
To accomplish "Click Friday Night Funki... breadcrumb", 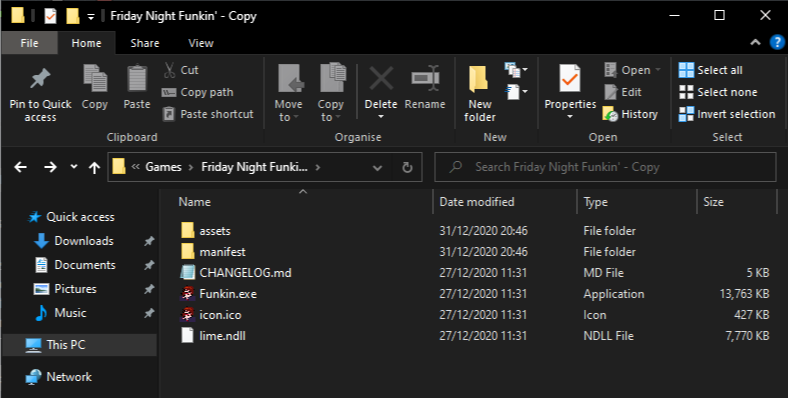I will [254, 167].
